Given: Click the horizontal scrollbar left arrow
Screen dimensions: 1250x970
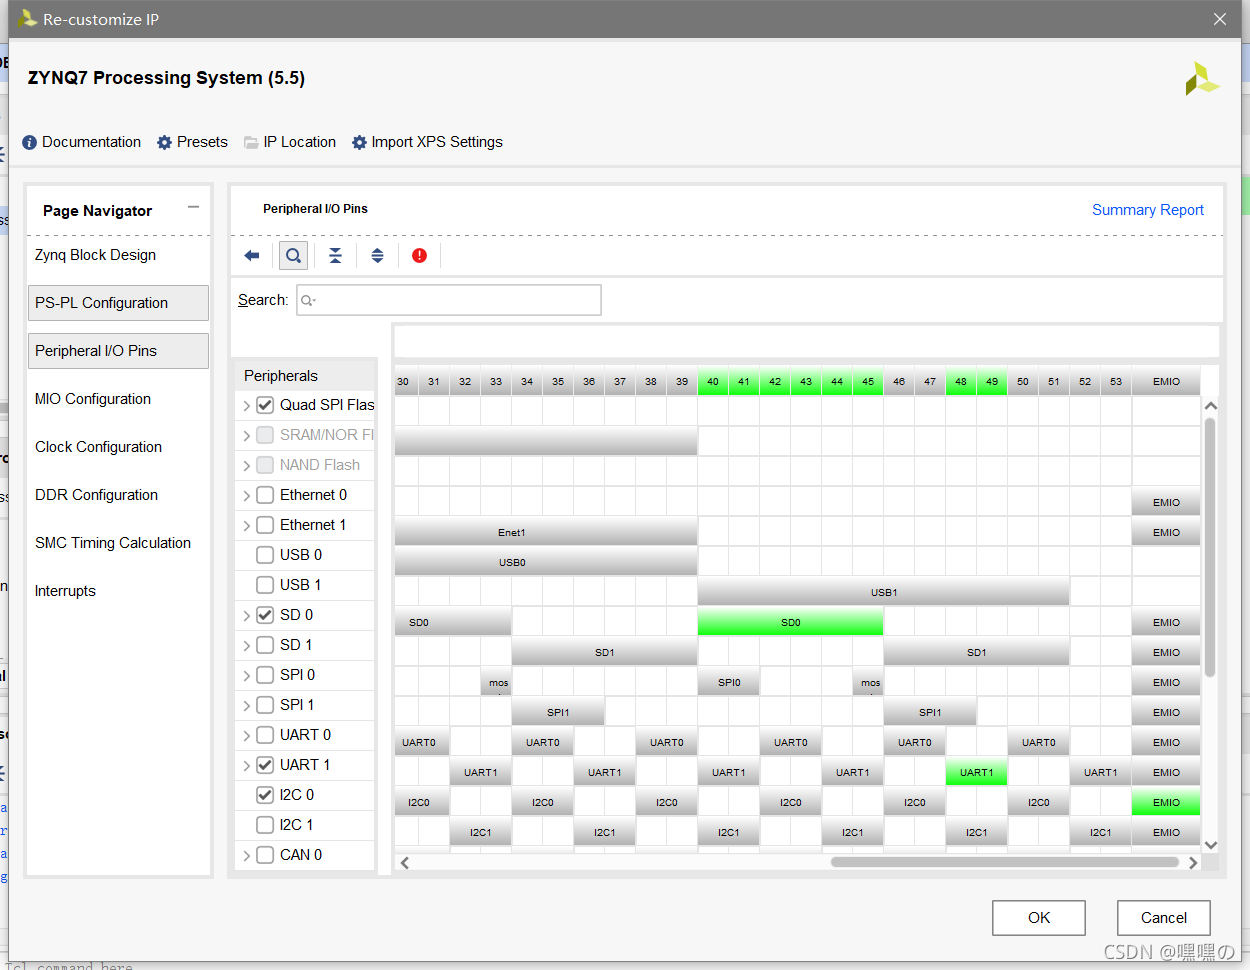Looking at the screenshot, I should 405,862.
